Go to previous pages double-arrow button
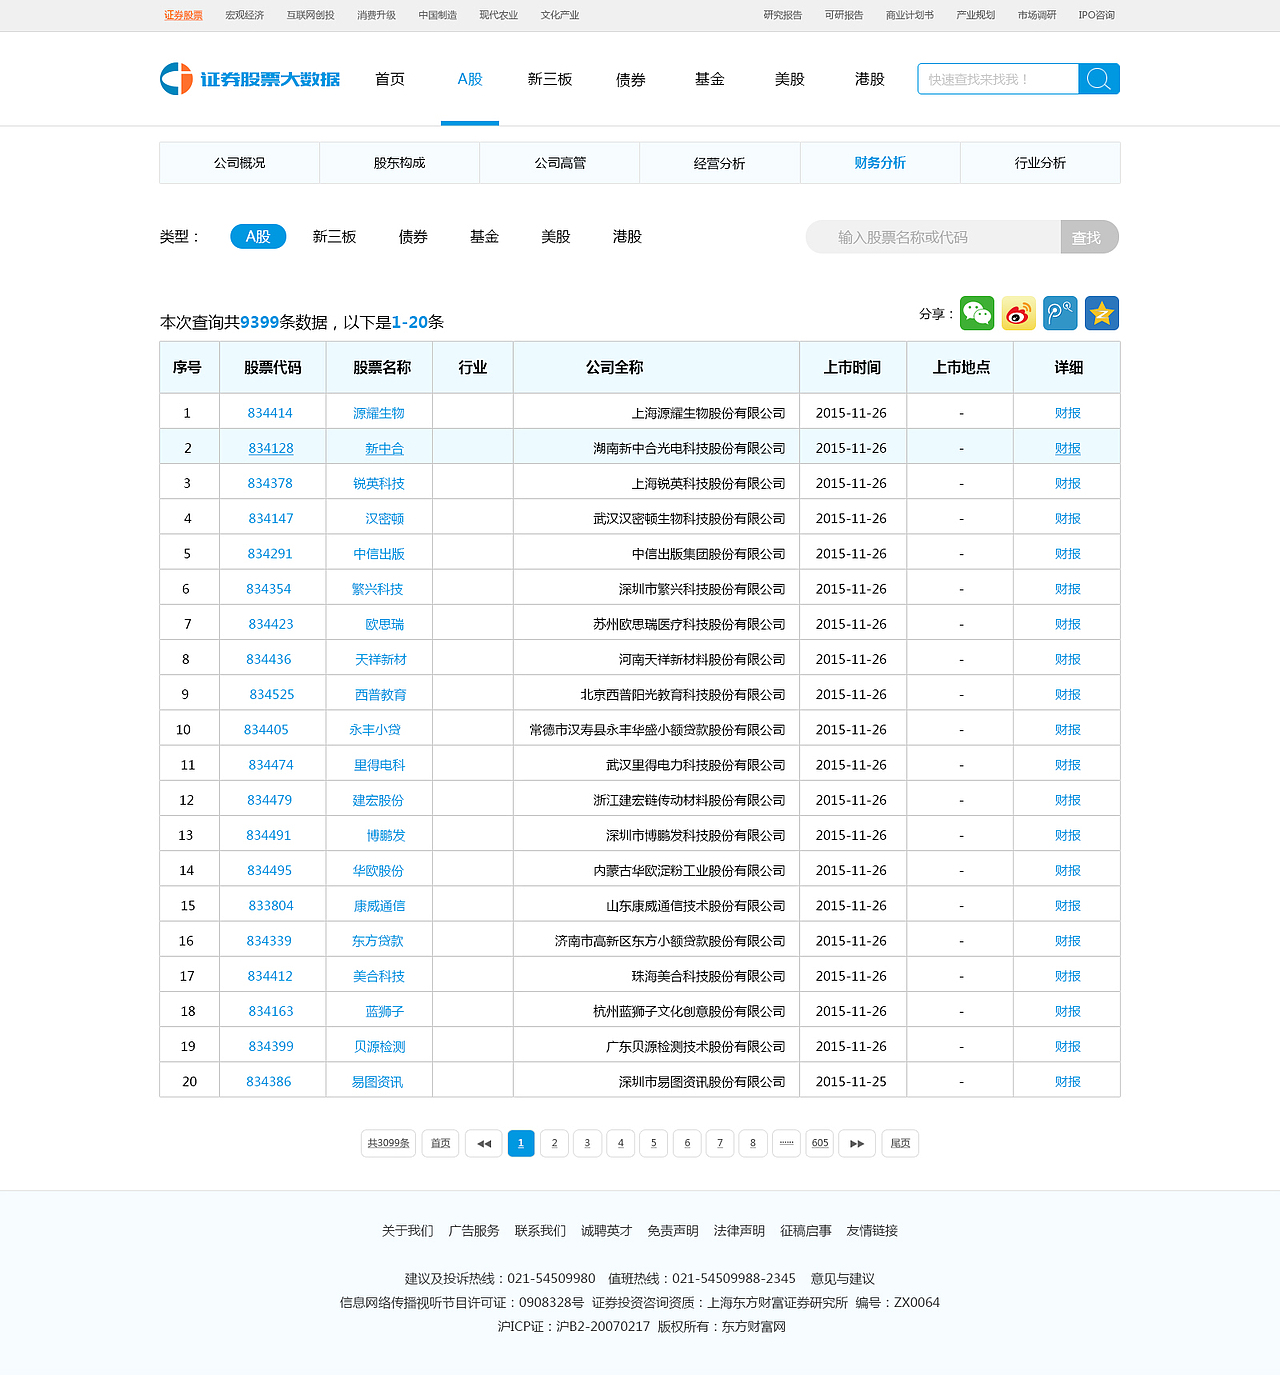This screenshot has height=1375, width=1280. [484, 1143]
